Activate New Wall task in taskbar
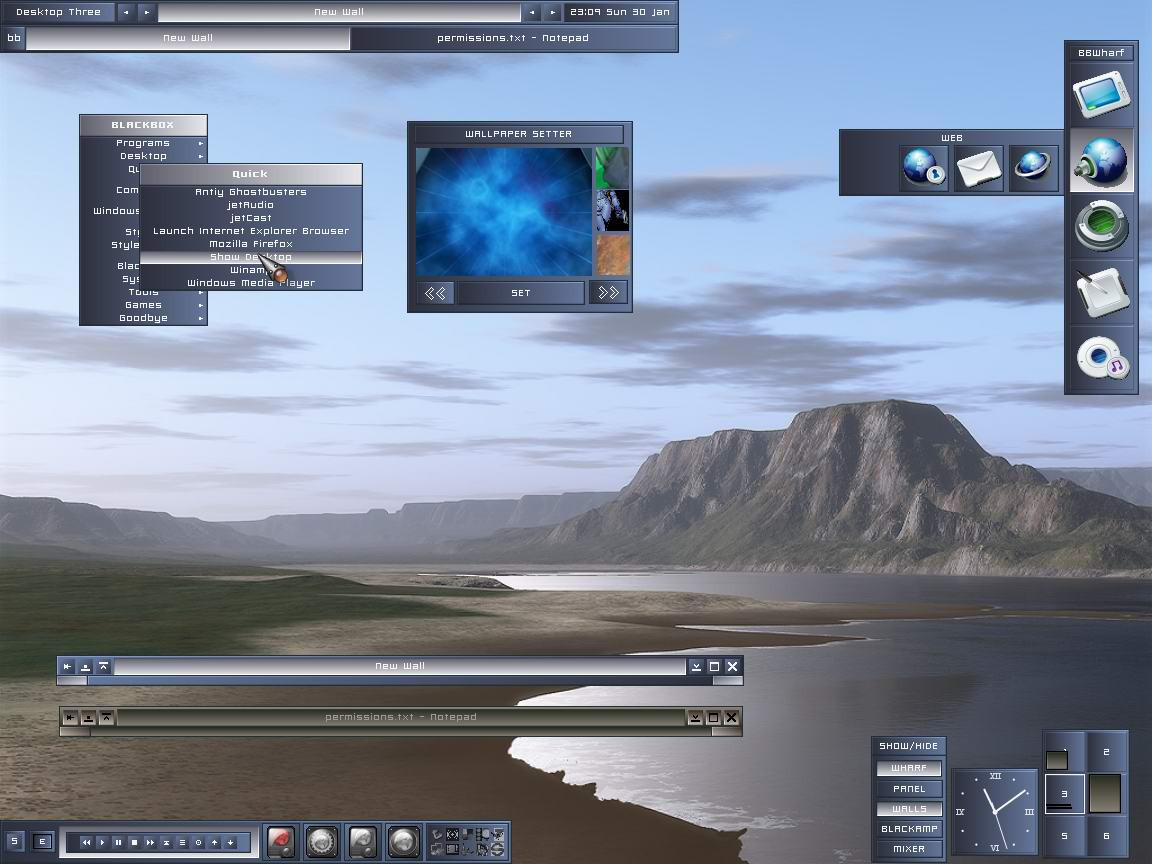 point(188,38)
